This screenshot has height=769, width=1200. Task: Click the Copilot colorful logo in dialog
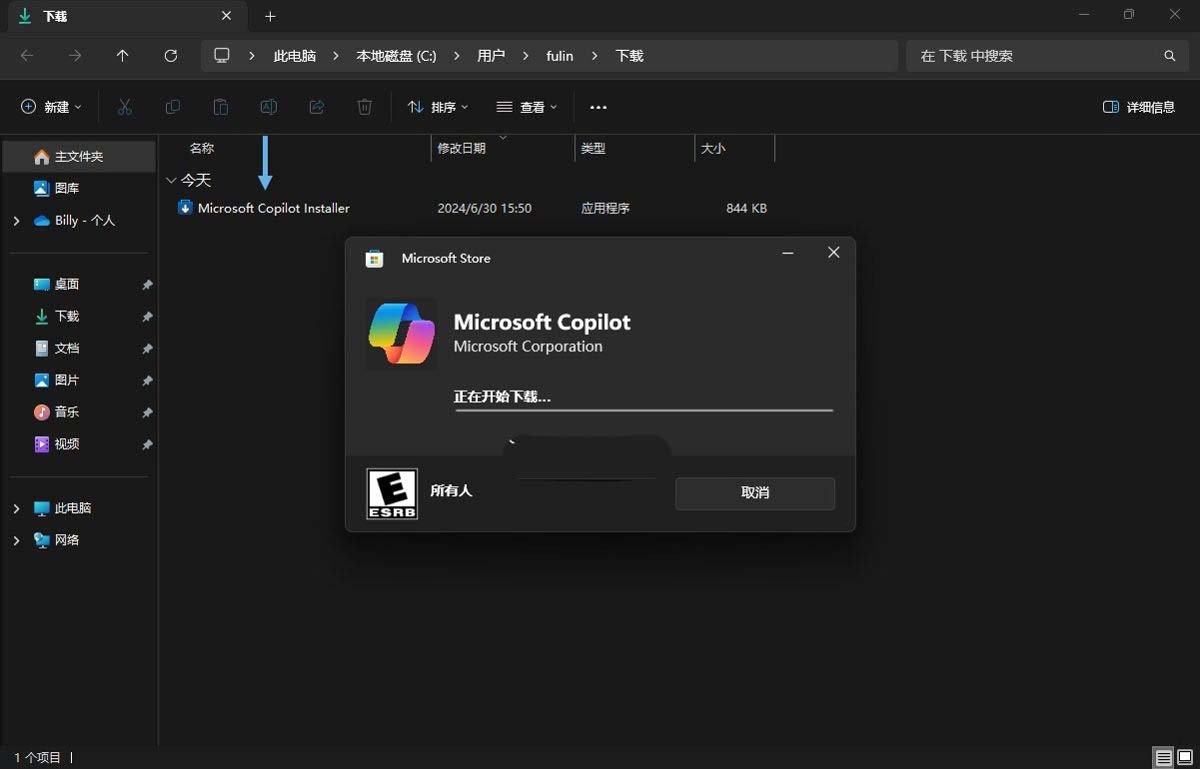click(x=401, y=334)
